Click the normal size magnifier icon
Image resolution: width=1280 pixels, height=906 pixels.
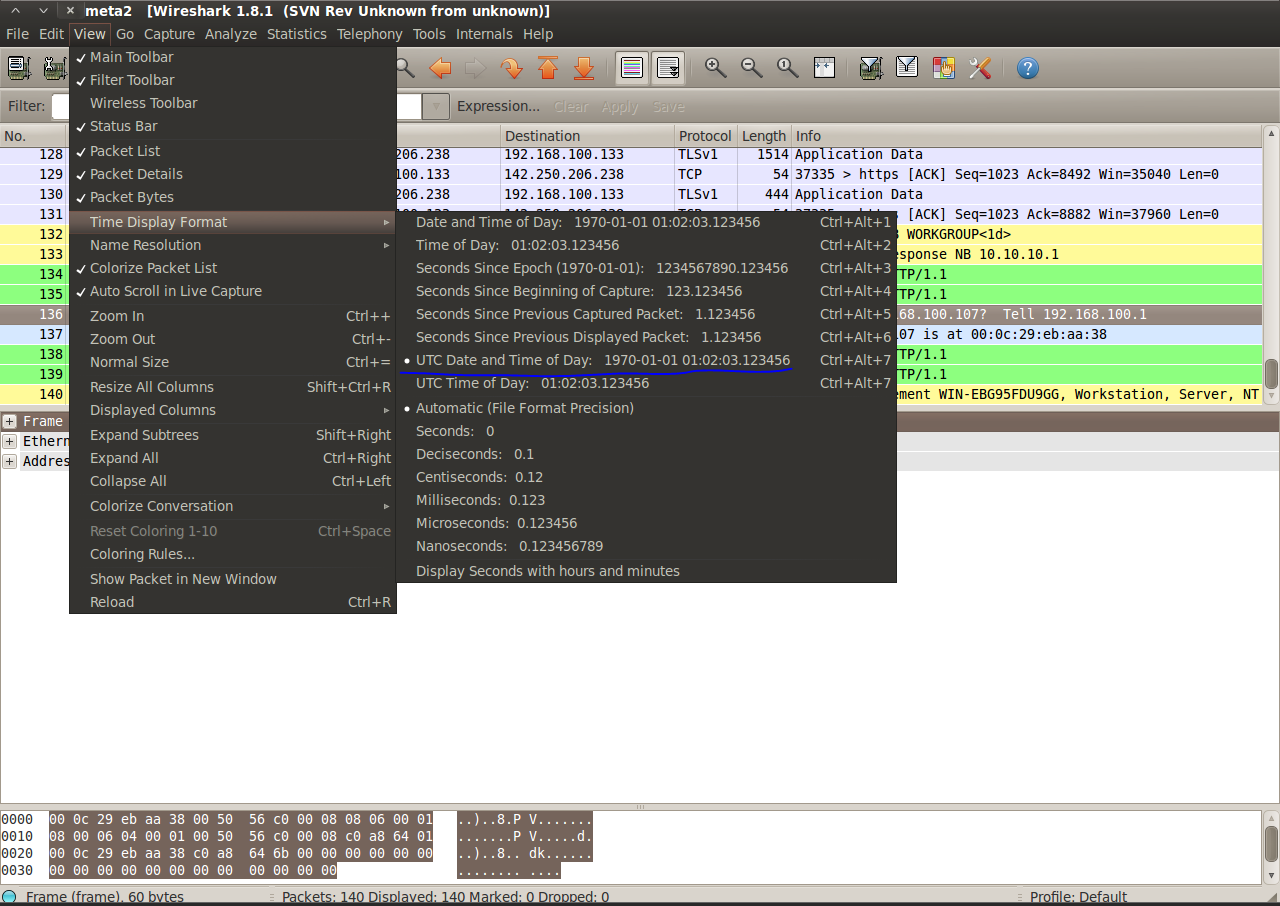(788, 68)
